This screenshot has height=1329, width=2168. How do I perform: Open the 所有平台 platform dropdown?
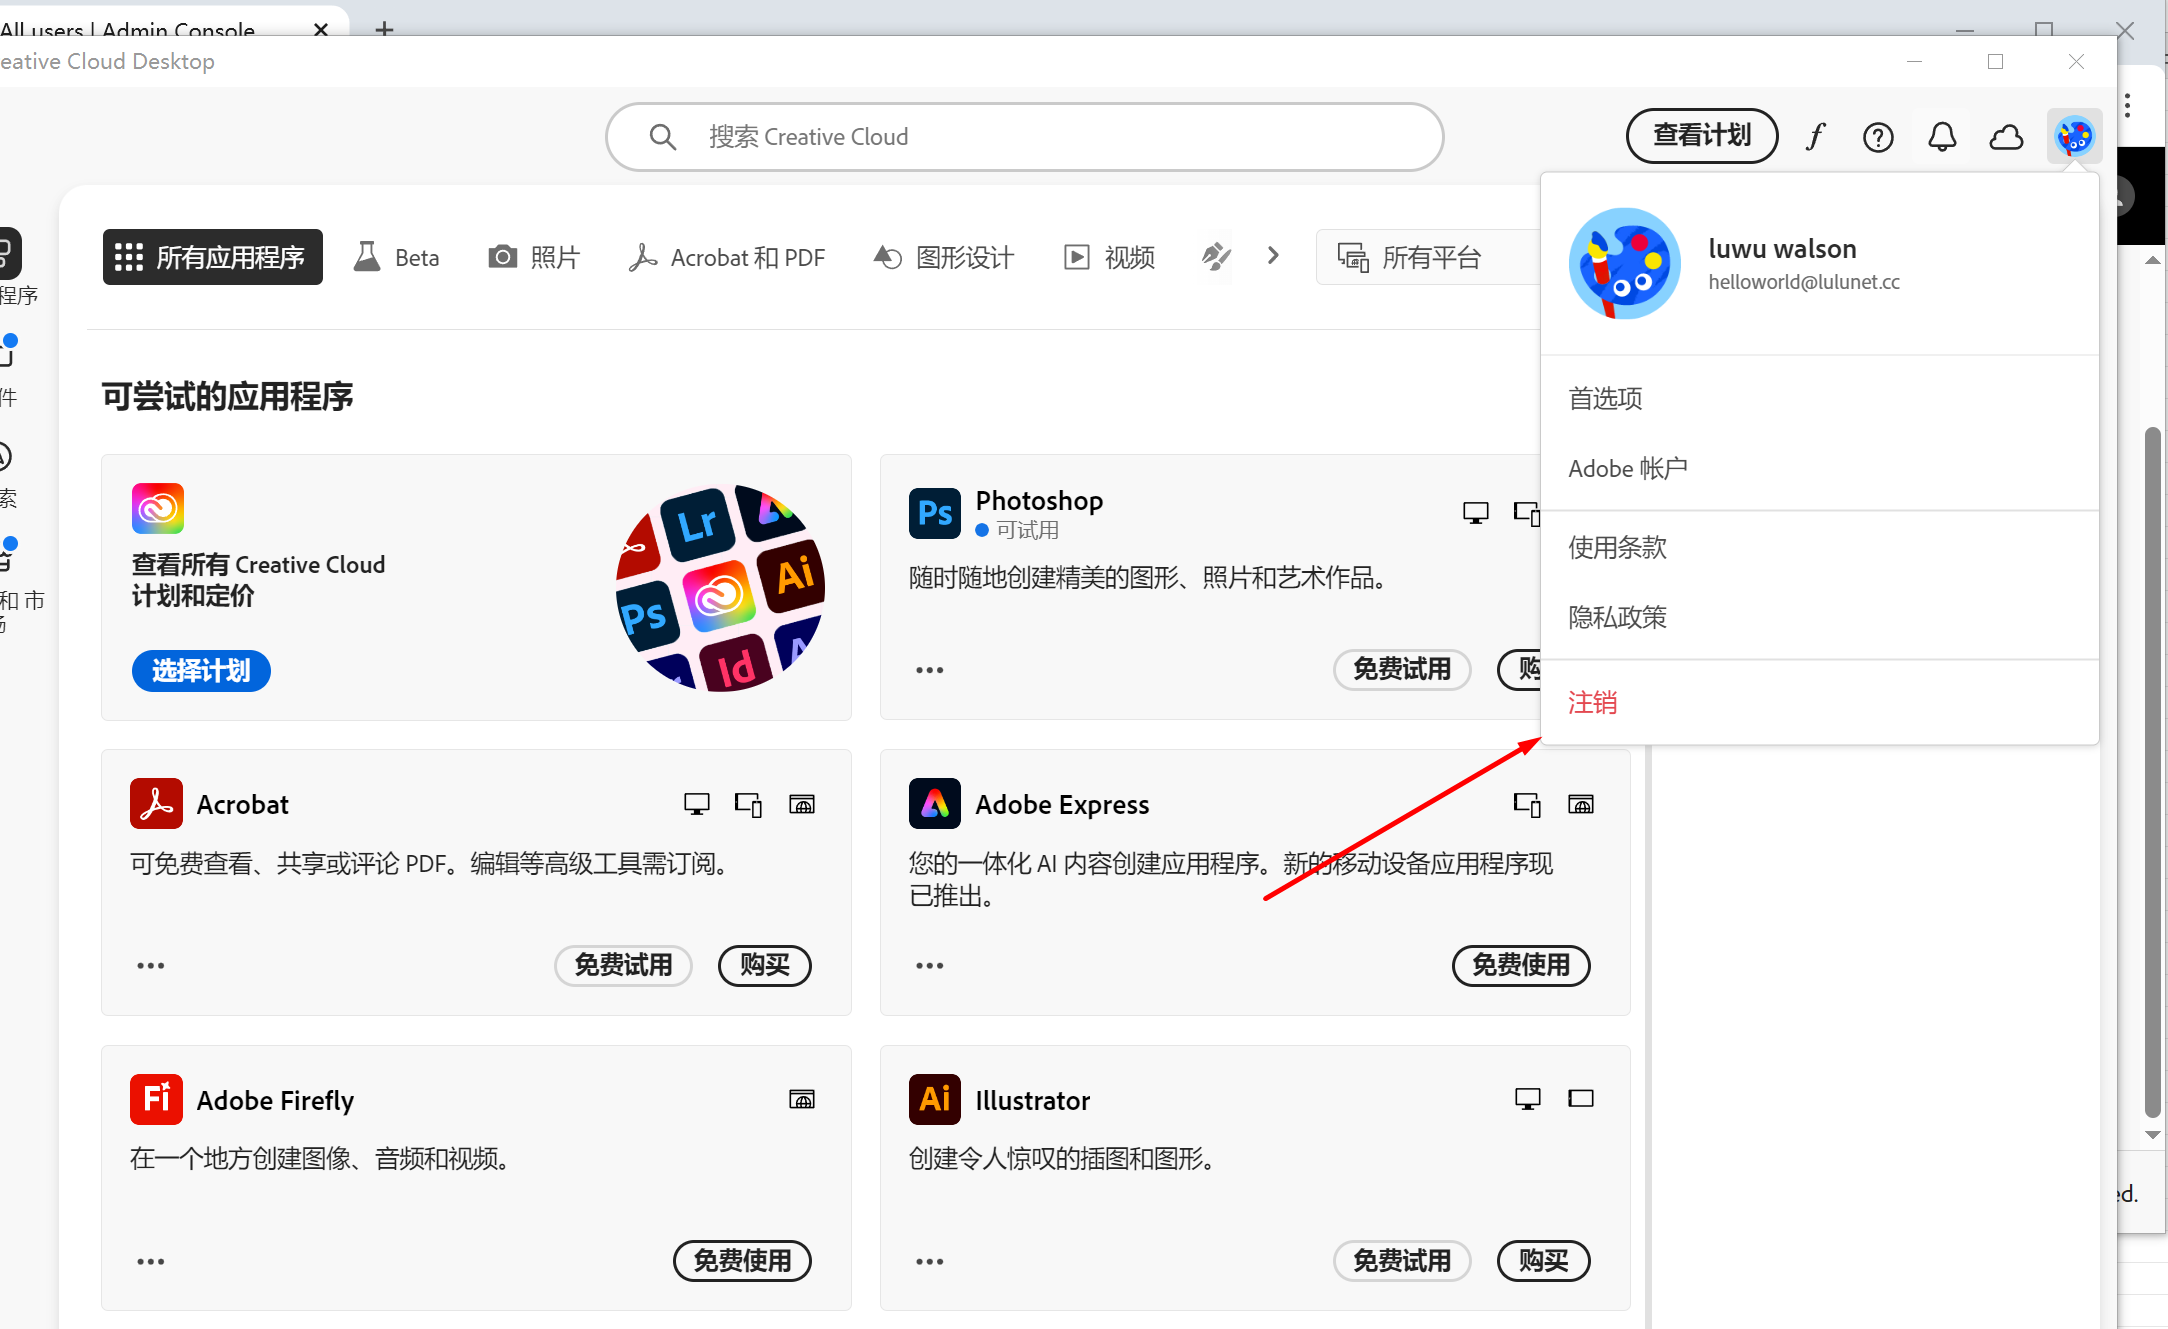1428,257
